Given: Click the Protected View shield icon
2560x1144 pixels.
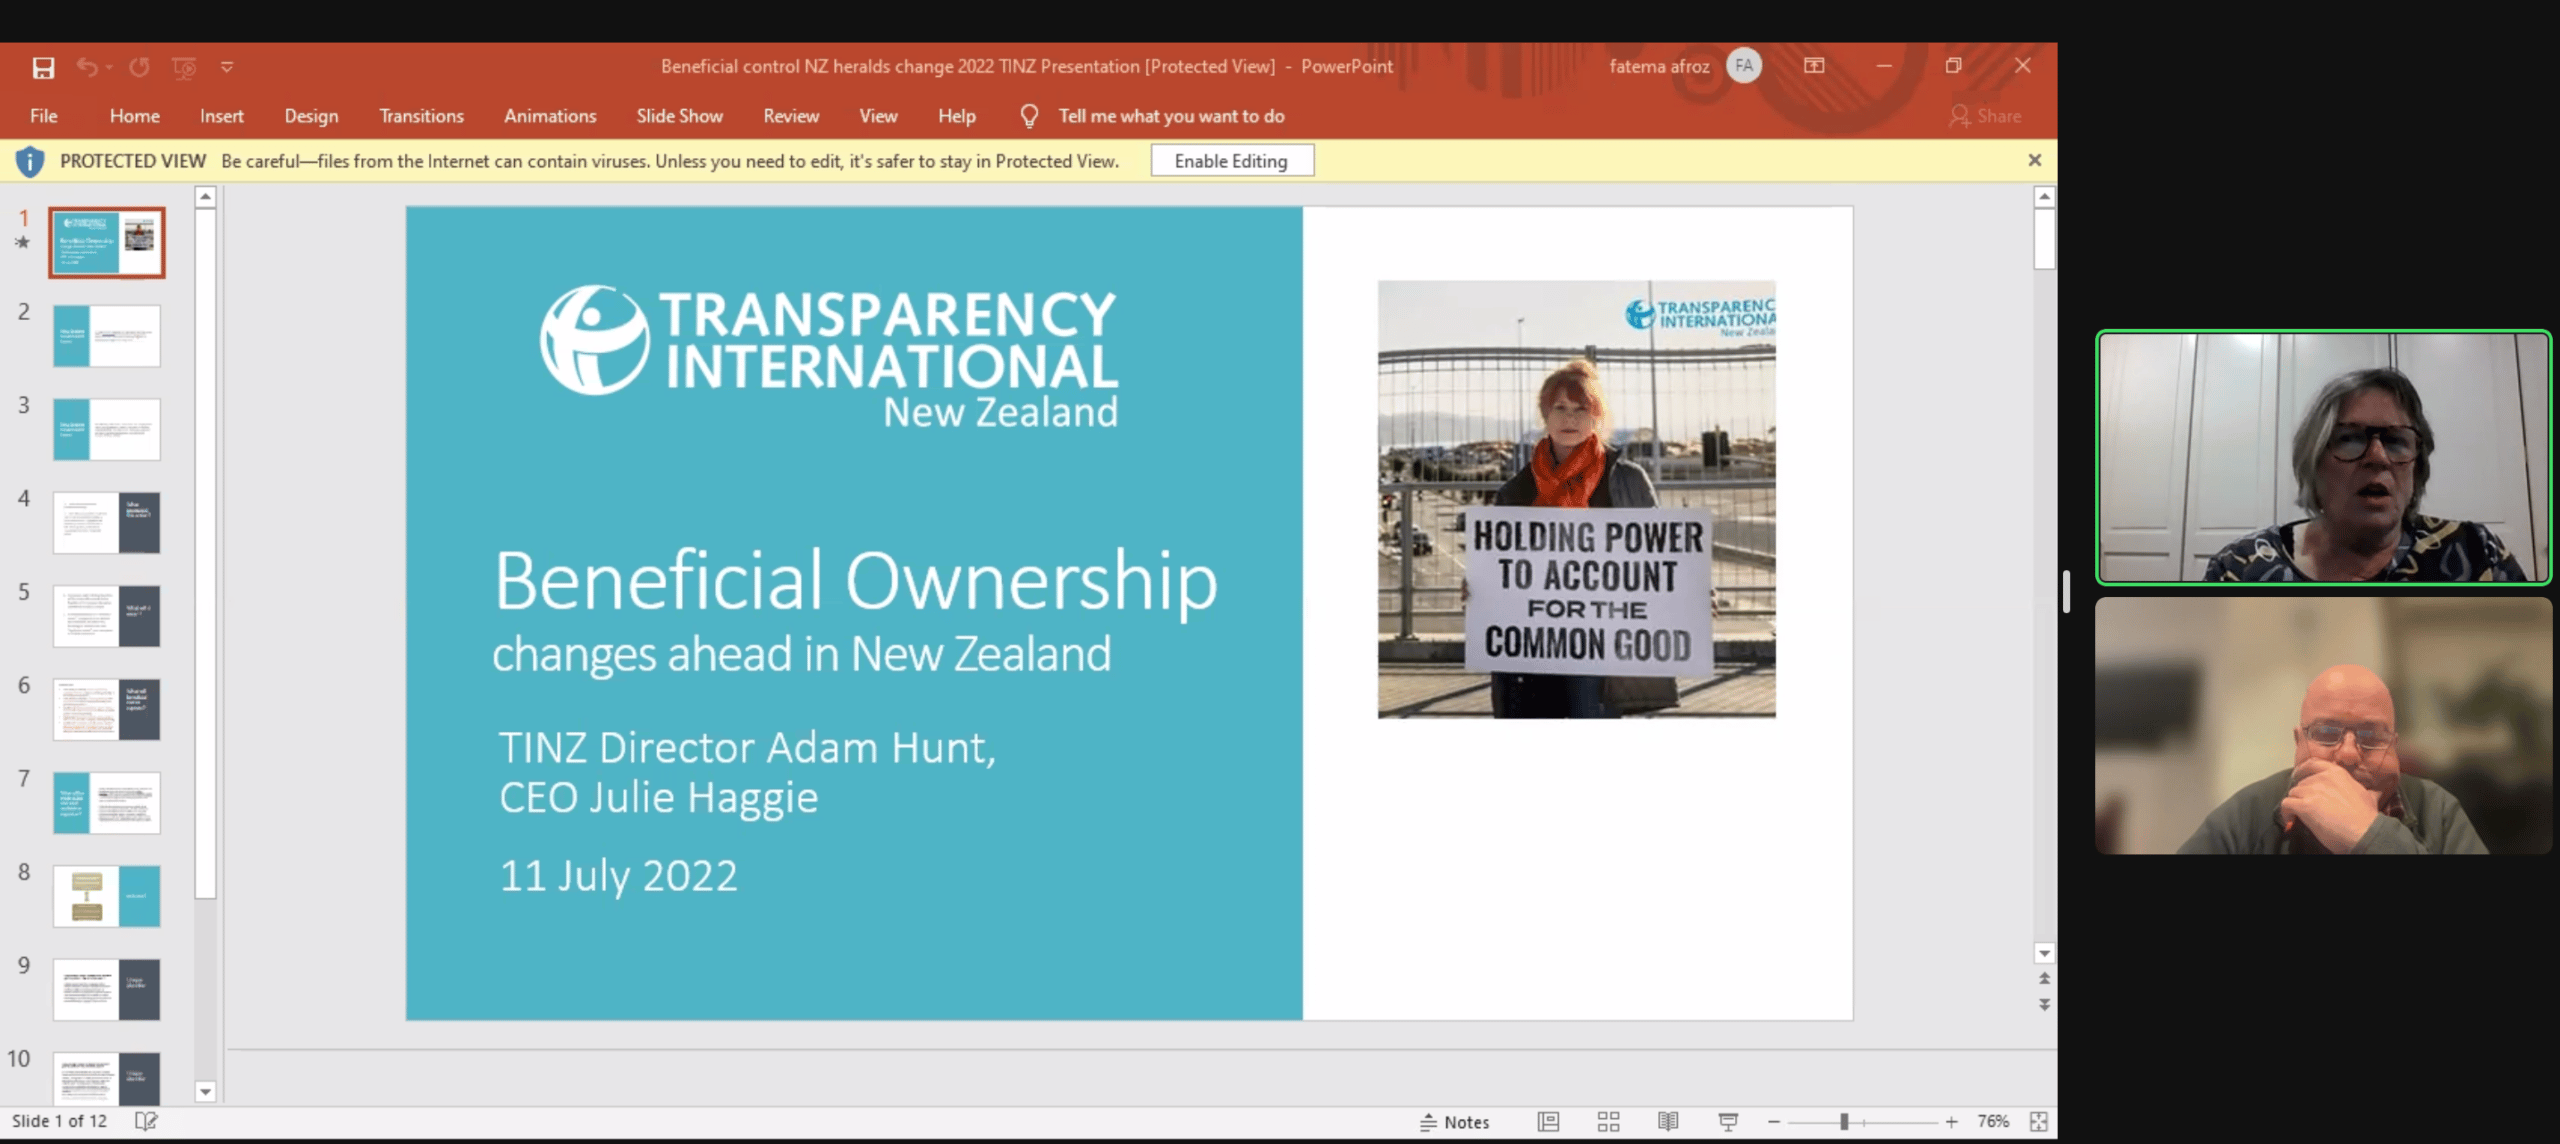Looking at the screenshot, I should (x=30, y=161).
